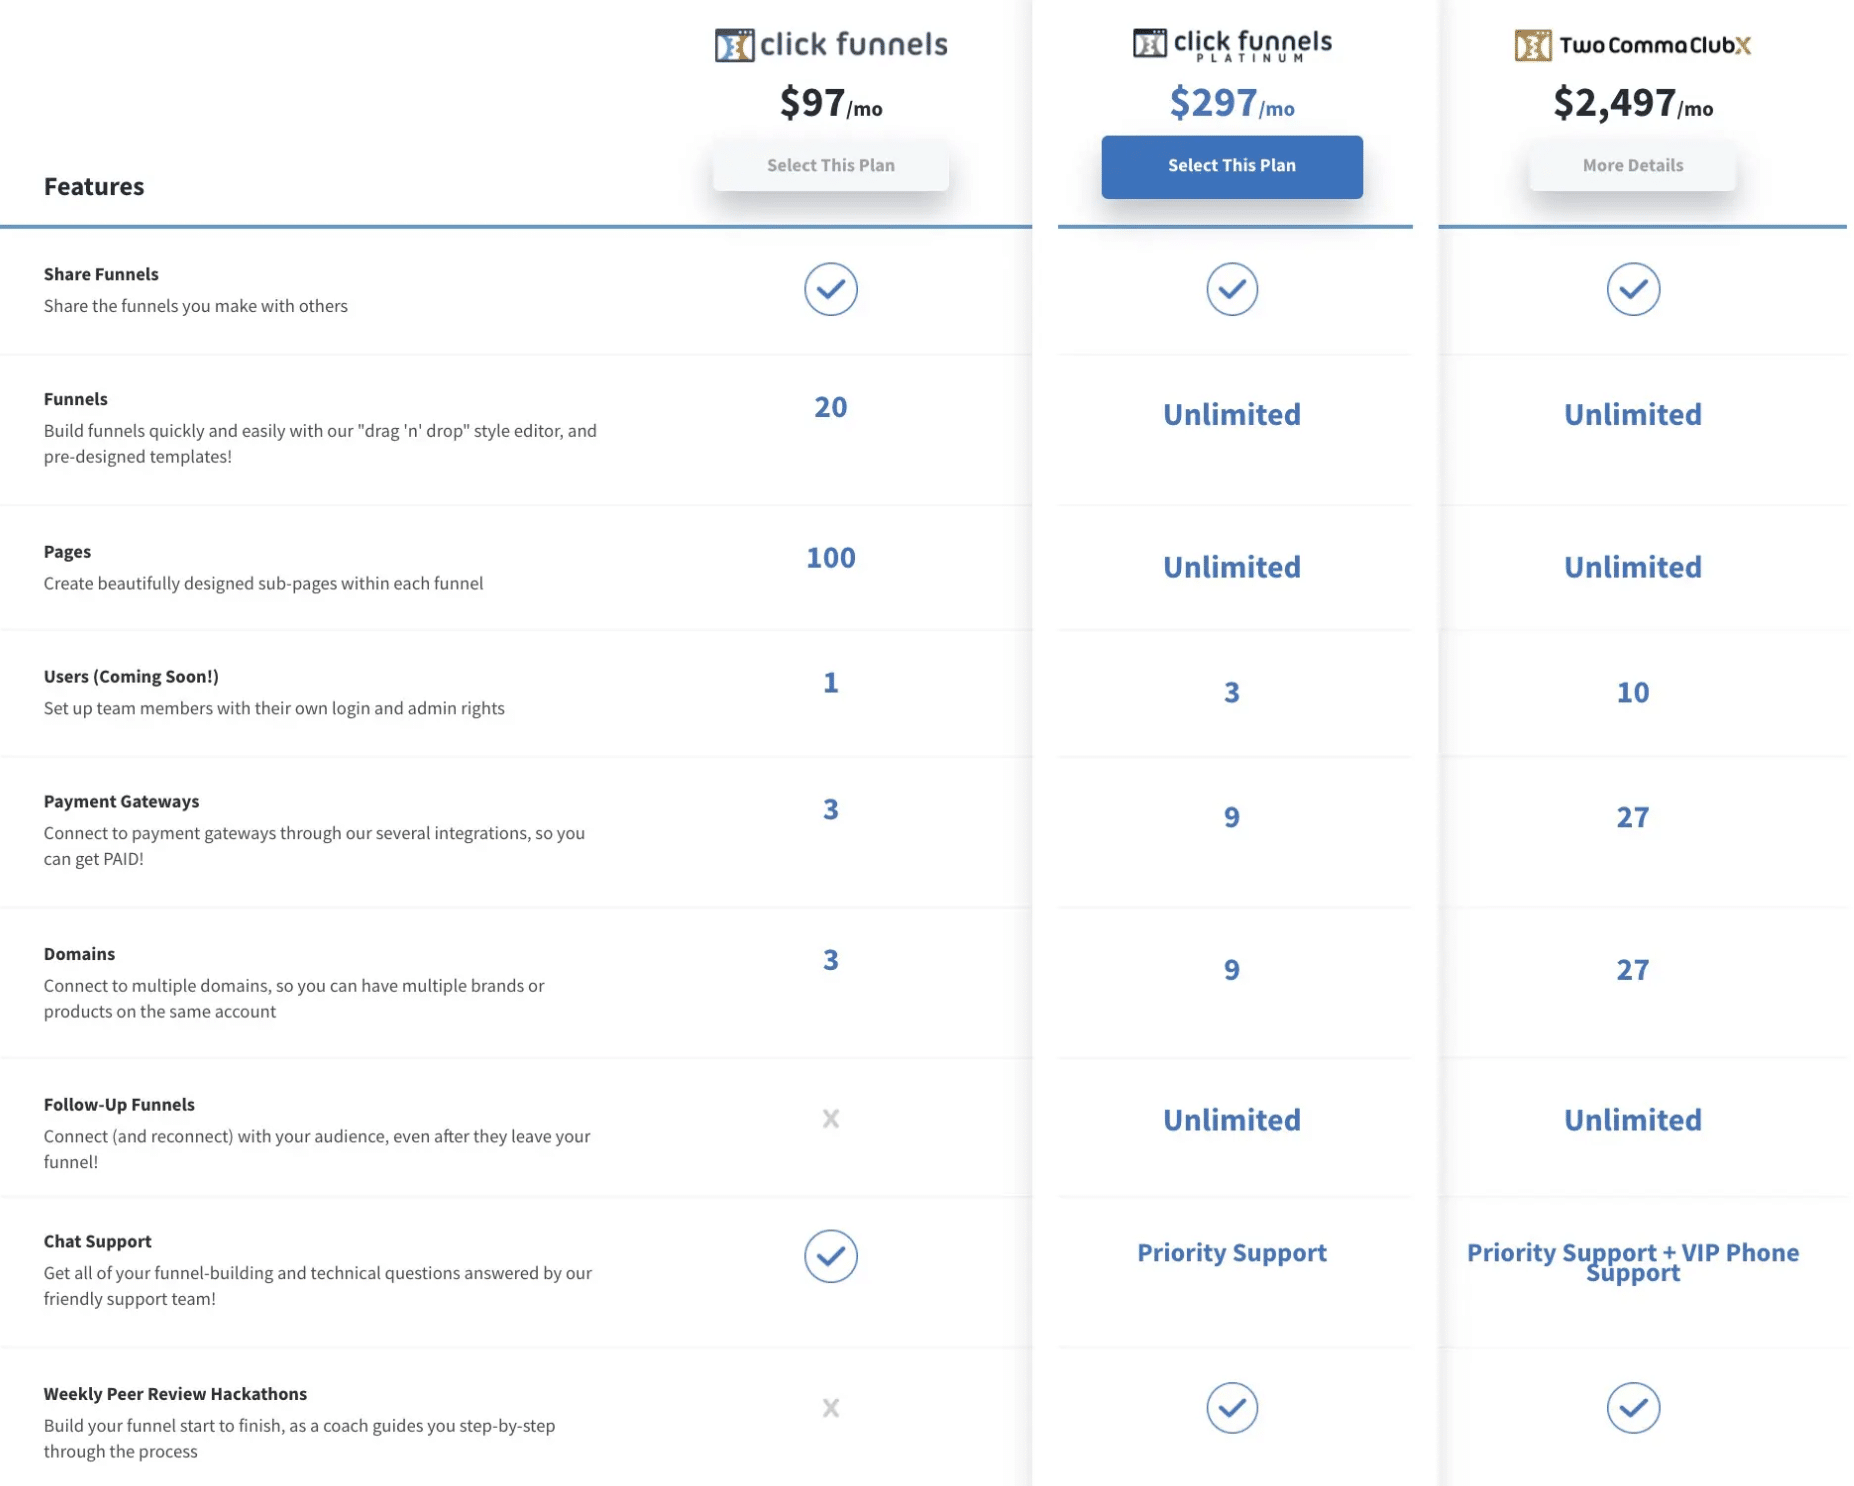Screen dimensions: 1854x1486
Task: Click Unlimited Follow-Up Funnels in Platinum column
Action: (x=1232, y=1121)
